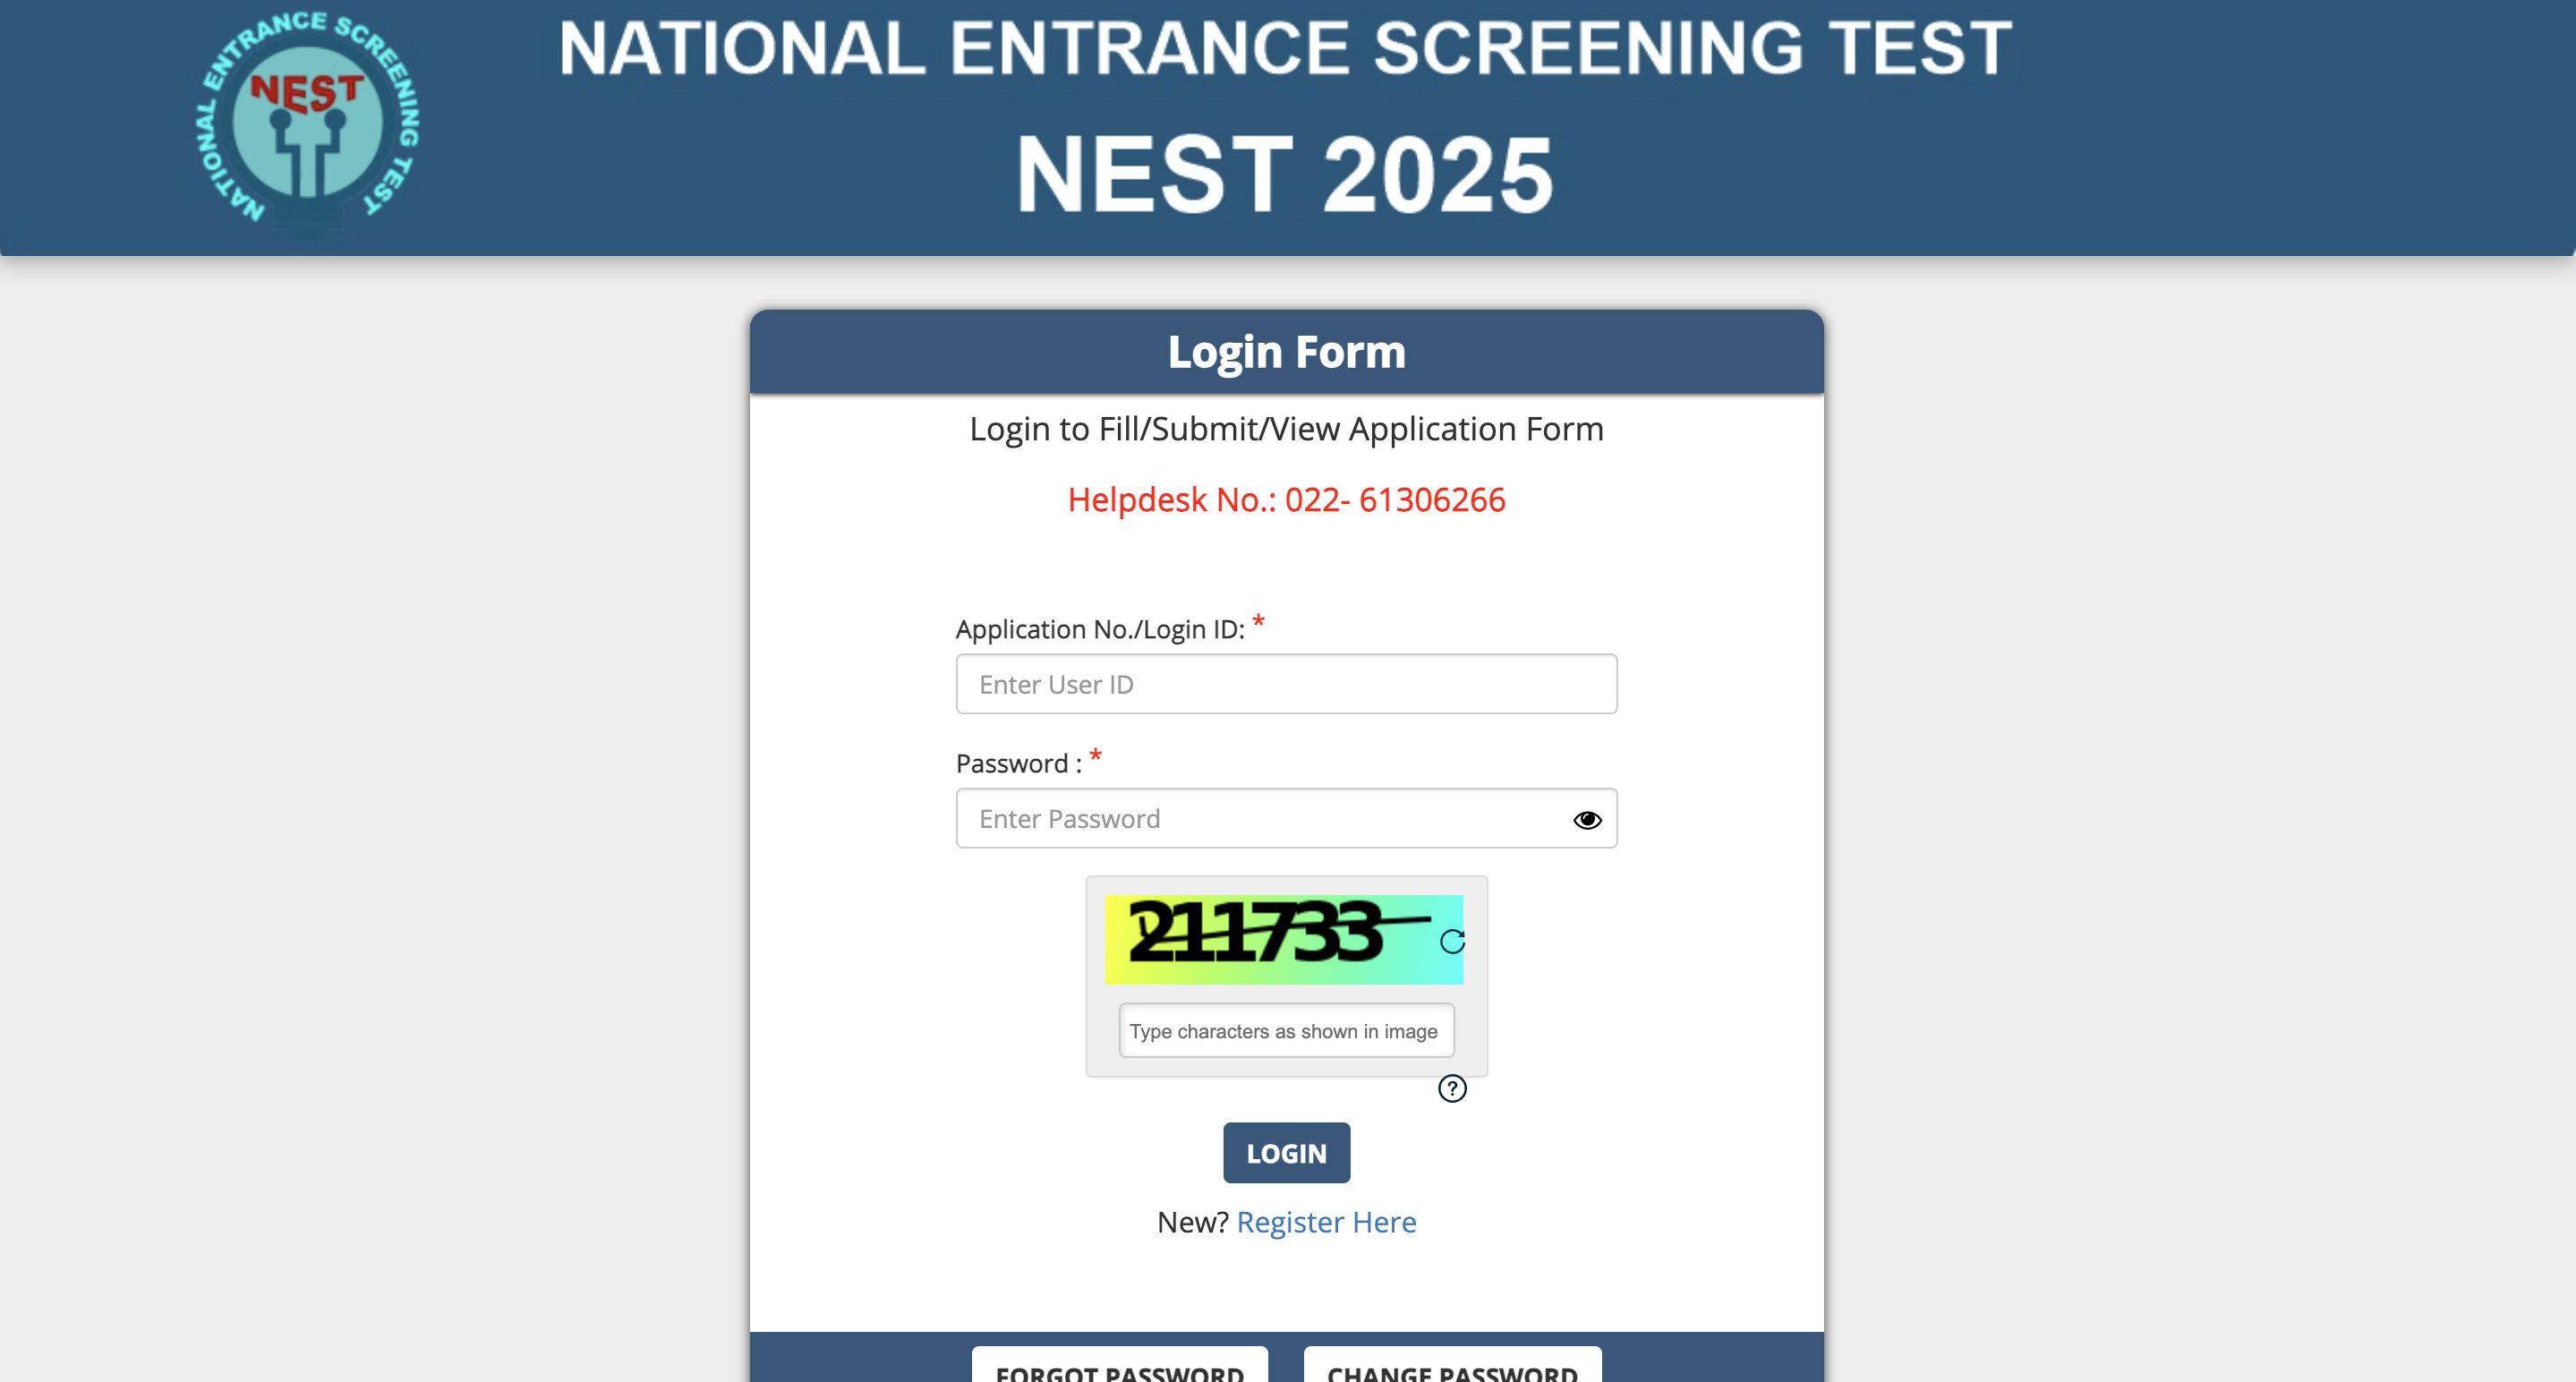This screenshot has width=2576, height=1382.
Task: Click the FORGOT PASSWORD button
Action: pyautogui.click(x=1119, y=1368)
